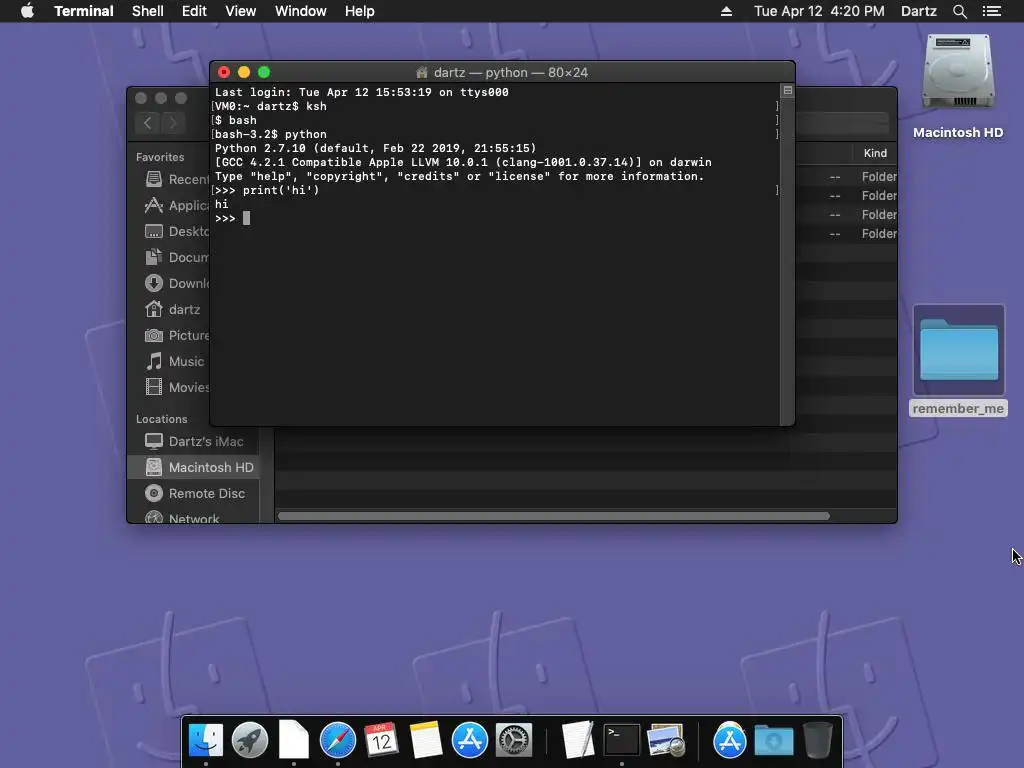Click the home proxy icon in Terminal title

[422, 72]
